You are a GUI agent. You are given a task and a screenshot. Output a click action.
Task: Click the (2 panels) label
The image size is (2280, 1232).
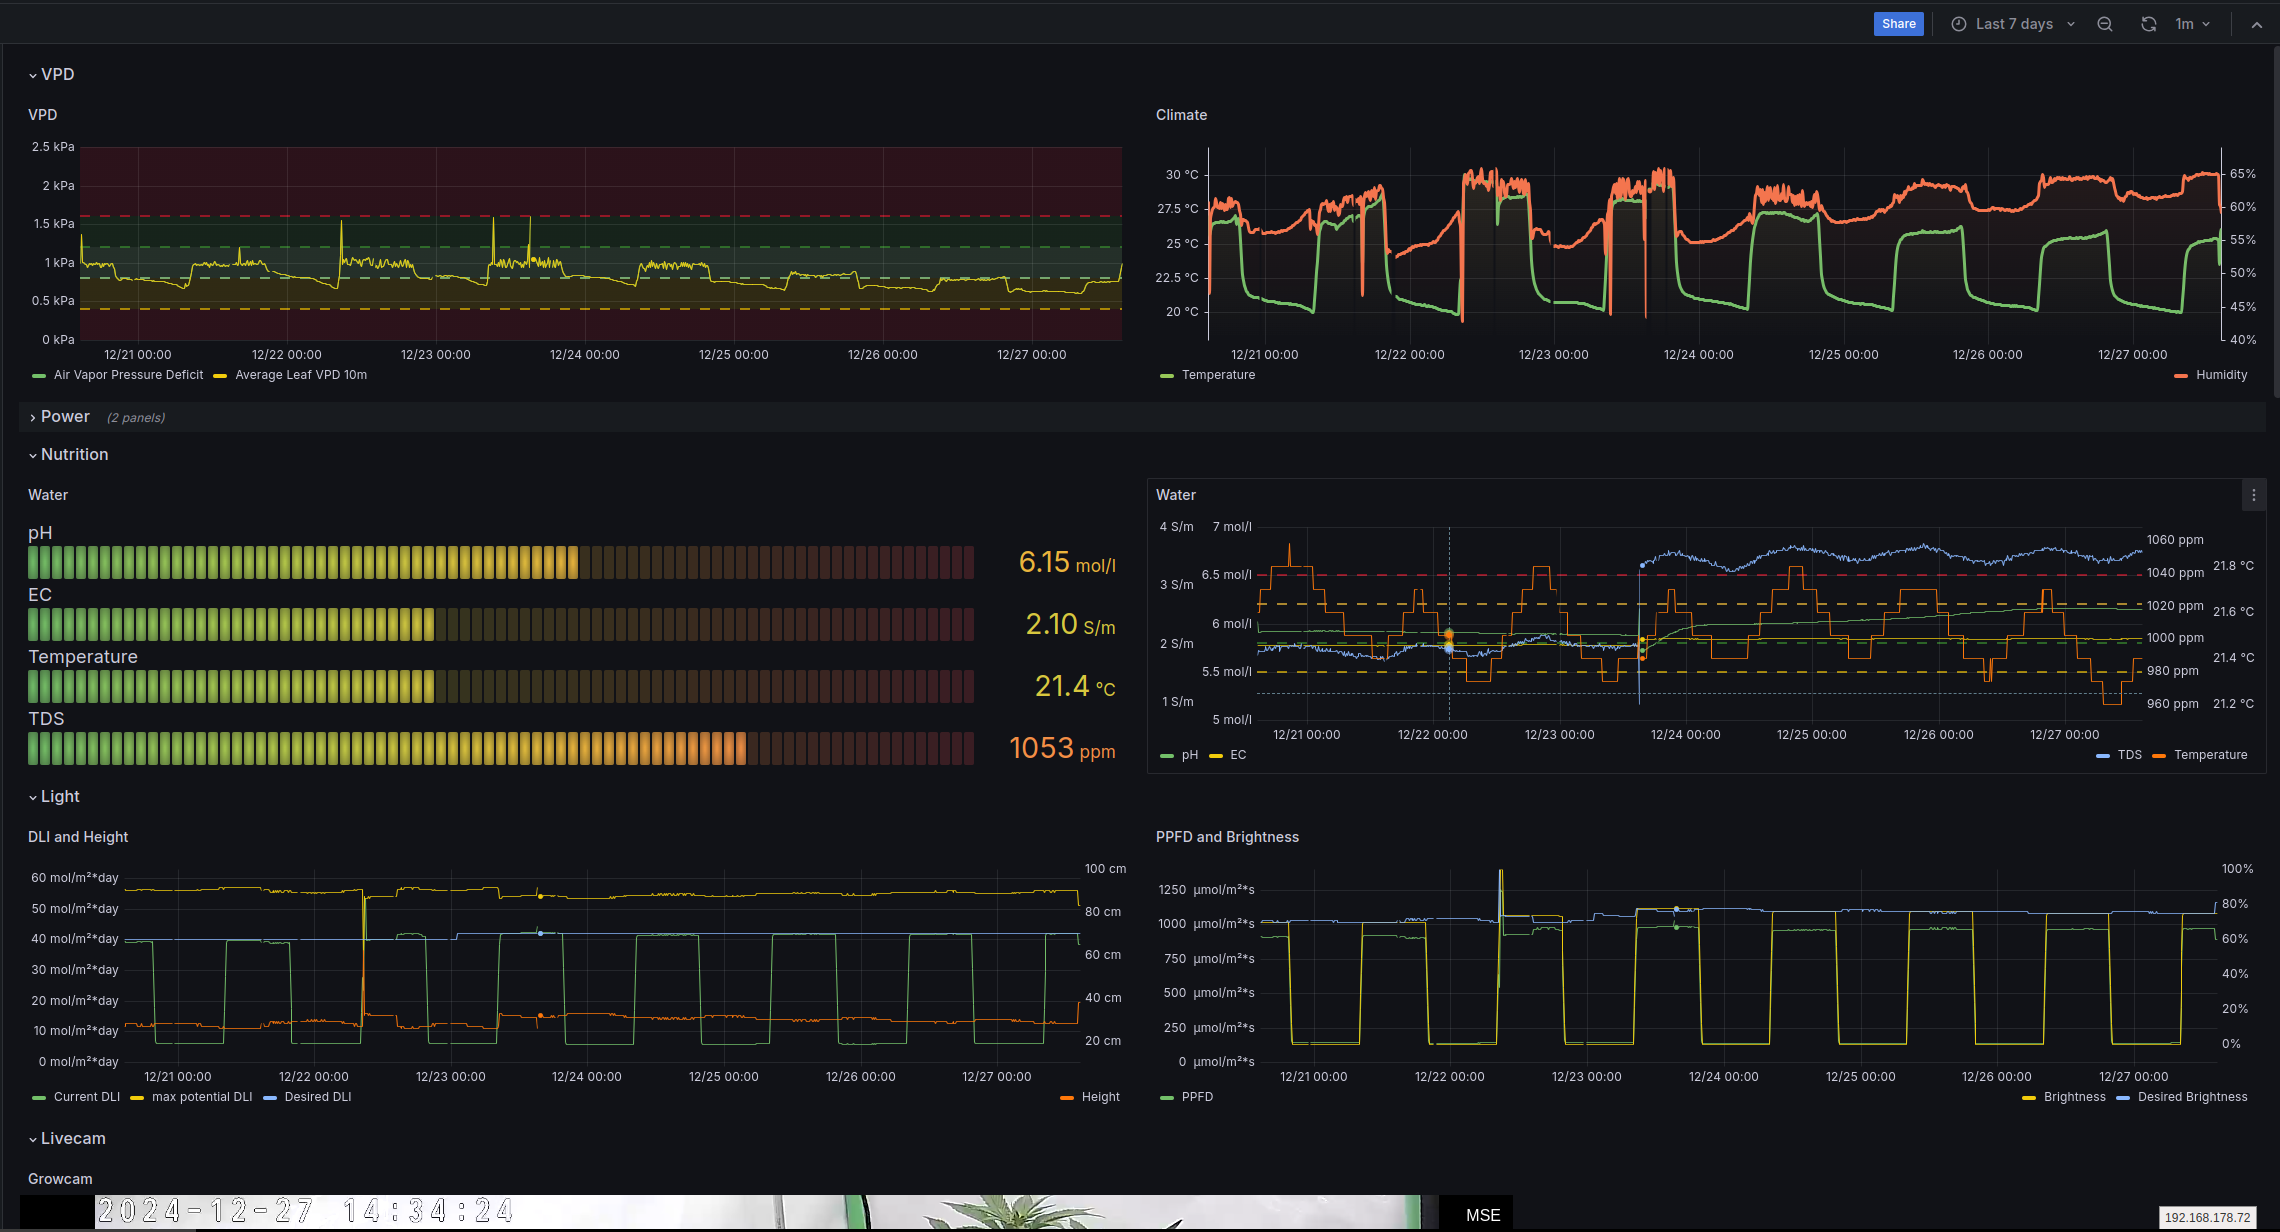(x=136, y=418)
